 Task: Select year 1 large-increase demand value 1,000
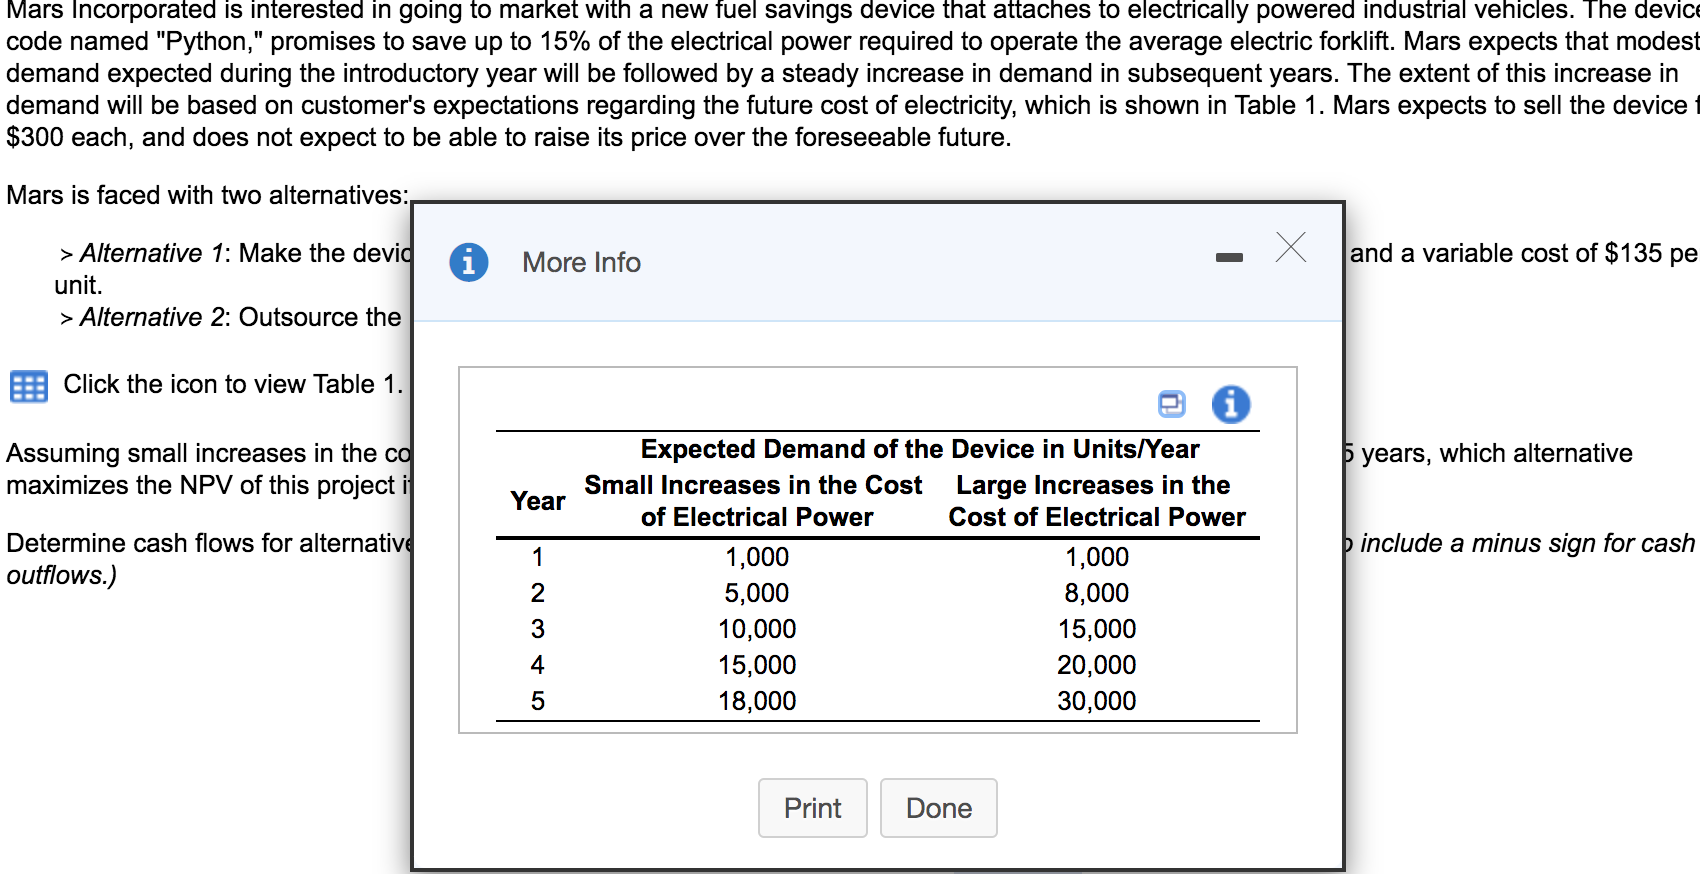(1097, 557)
